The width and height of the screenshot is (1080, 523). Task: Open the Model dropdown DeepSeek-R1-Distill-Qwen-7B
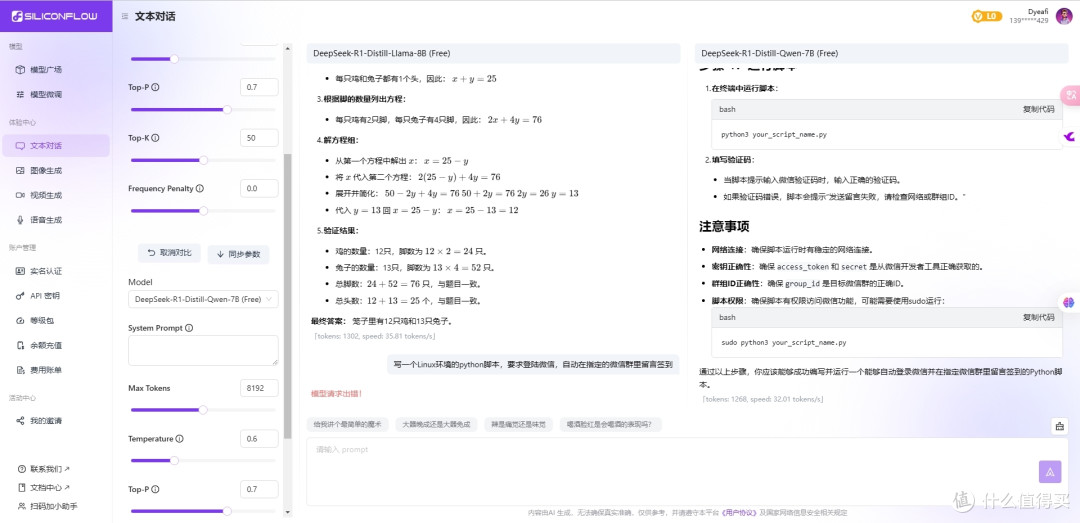pyautogui.click(x=203, y=299)
